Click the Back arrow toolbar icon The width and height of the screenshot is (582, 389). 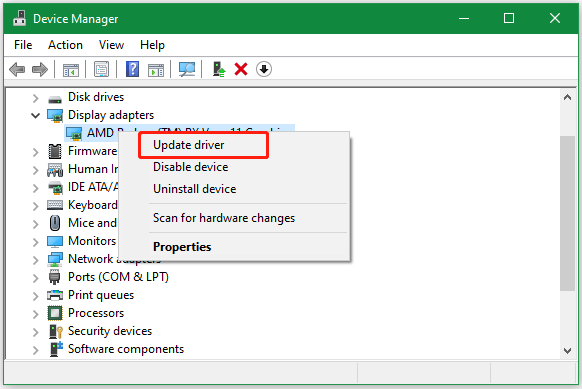pos(17,69)
